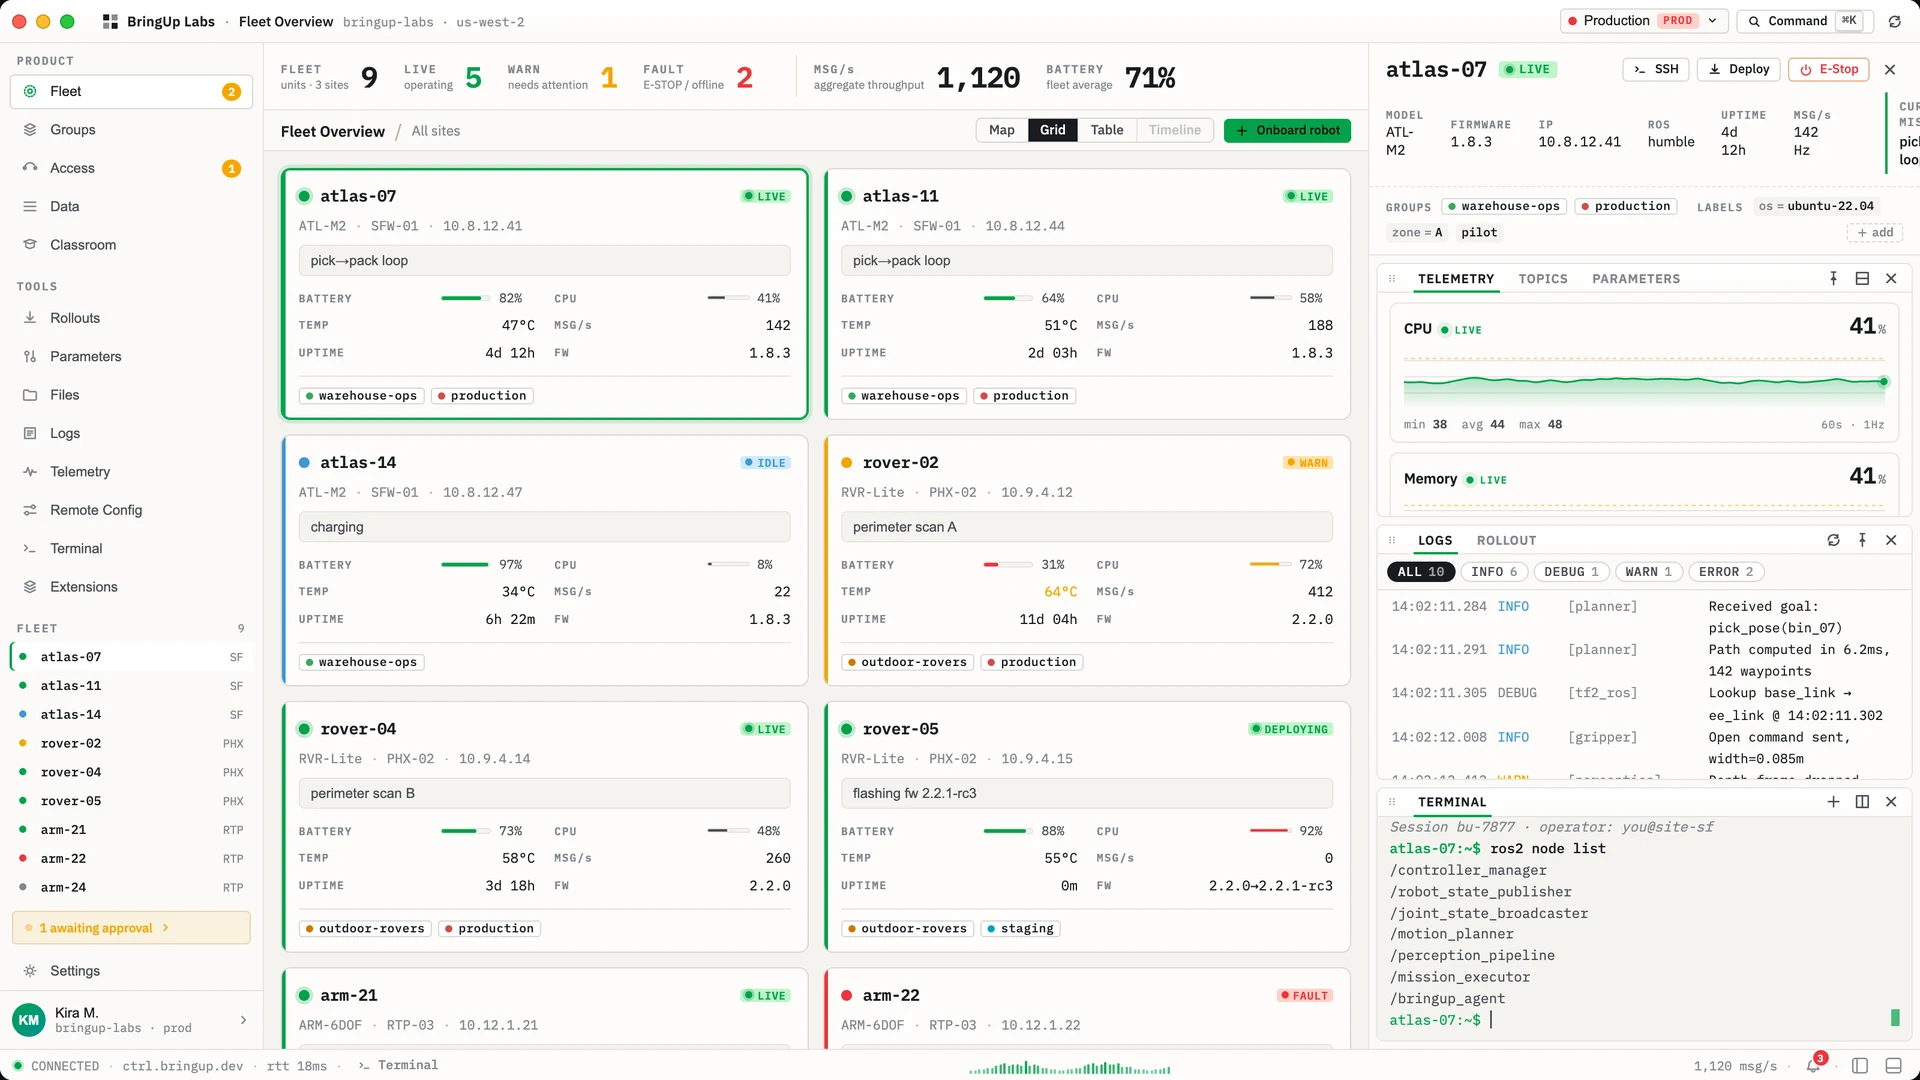Add a label with + add
The width and height of the screenshot is (1920, 1080).
[x=1874, y=232]
